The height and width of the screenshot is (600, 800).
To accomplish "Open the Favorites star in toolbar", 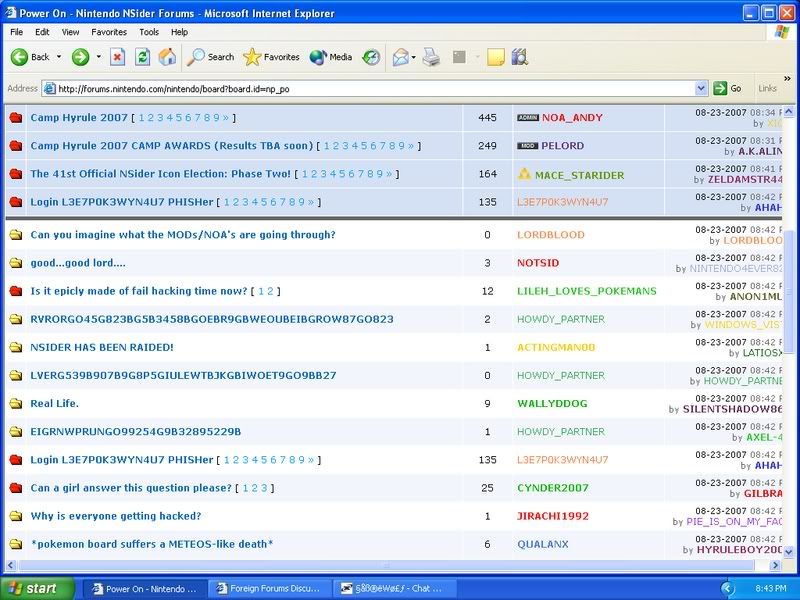I will click(x=252, y=57).
